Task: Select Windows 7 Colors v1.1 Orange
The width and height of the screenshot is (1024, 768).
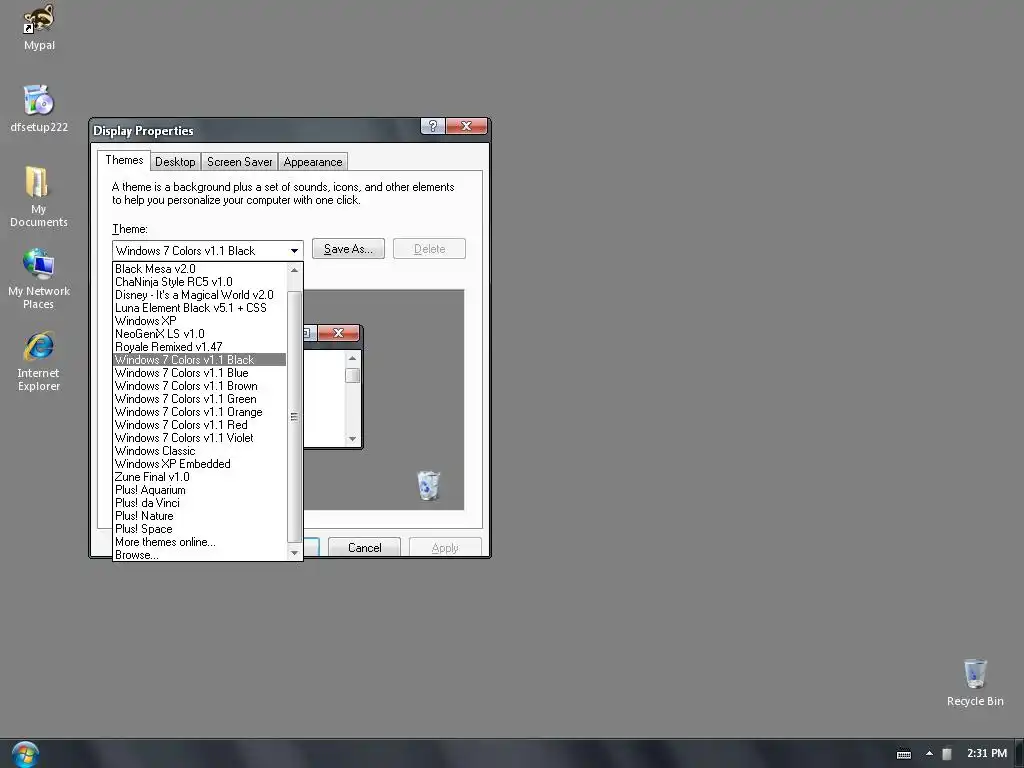Action: [x=199, y=412]
